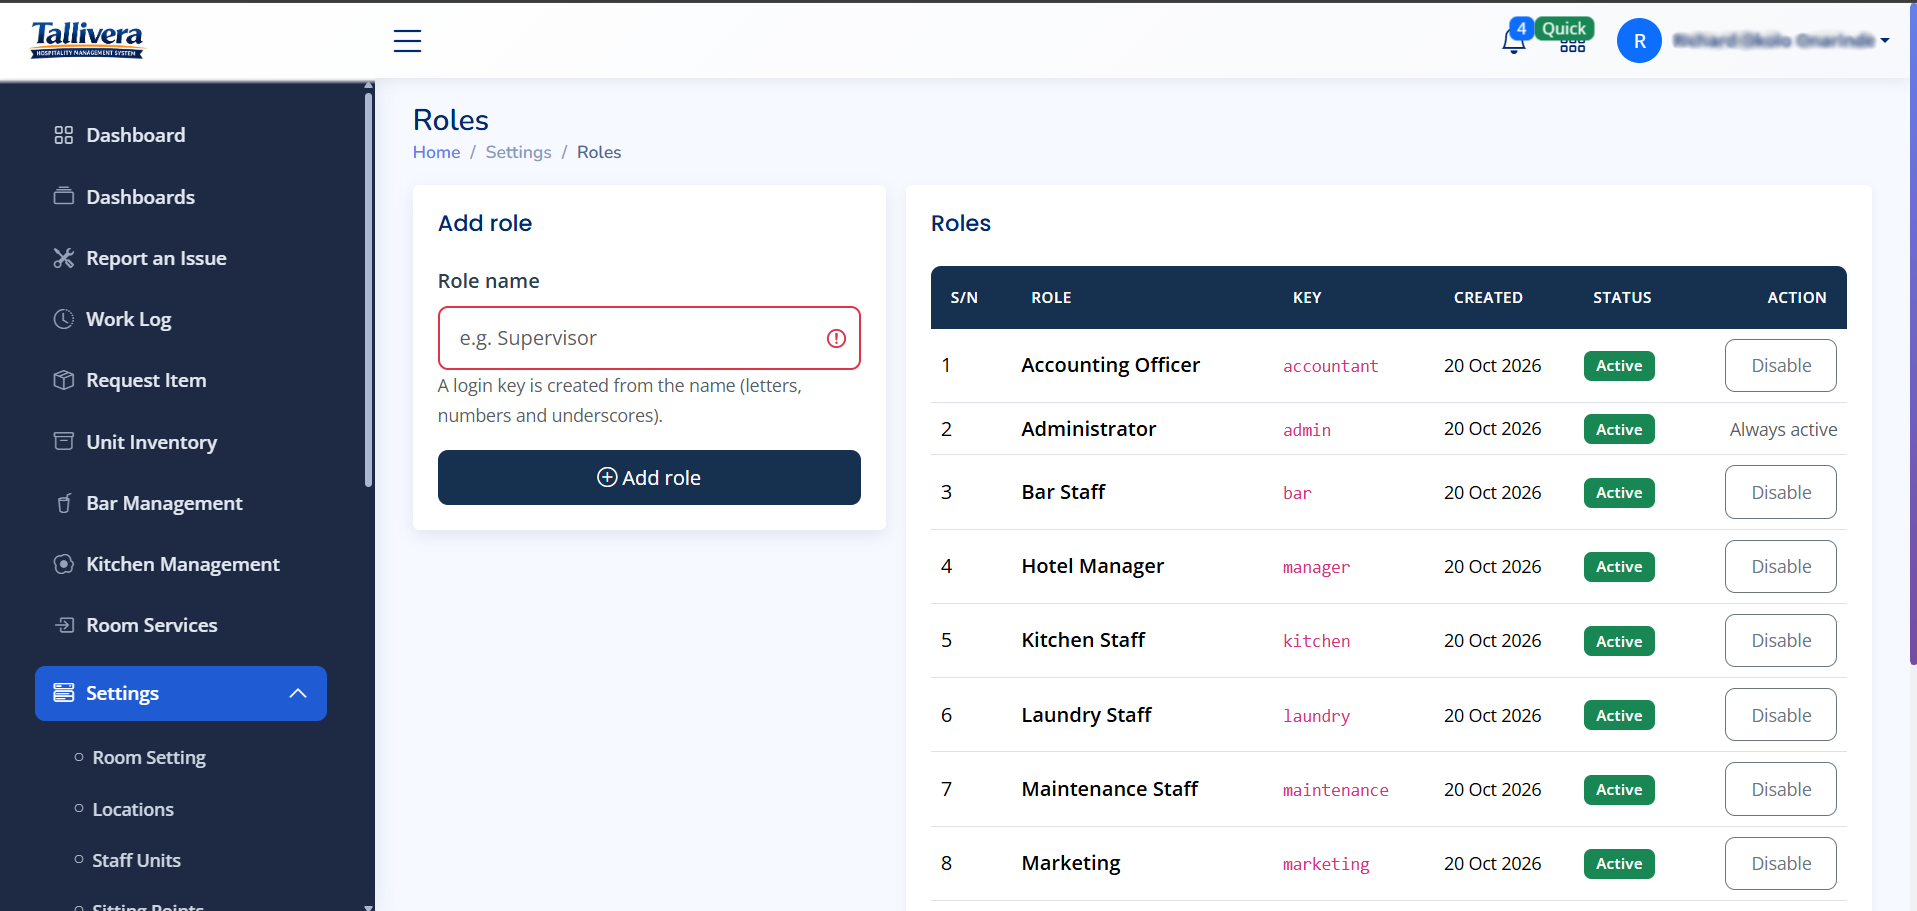Click the Kitchen Management icon

tap(64, 564)
